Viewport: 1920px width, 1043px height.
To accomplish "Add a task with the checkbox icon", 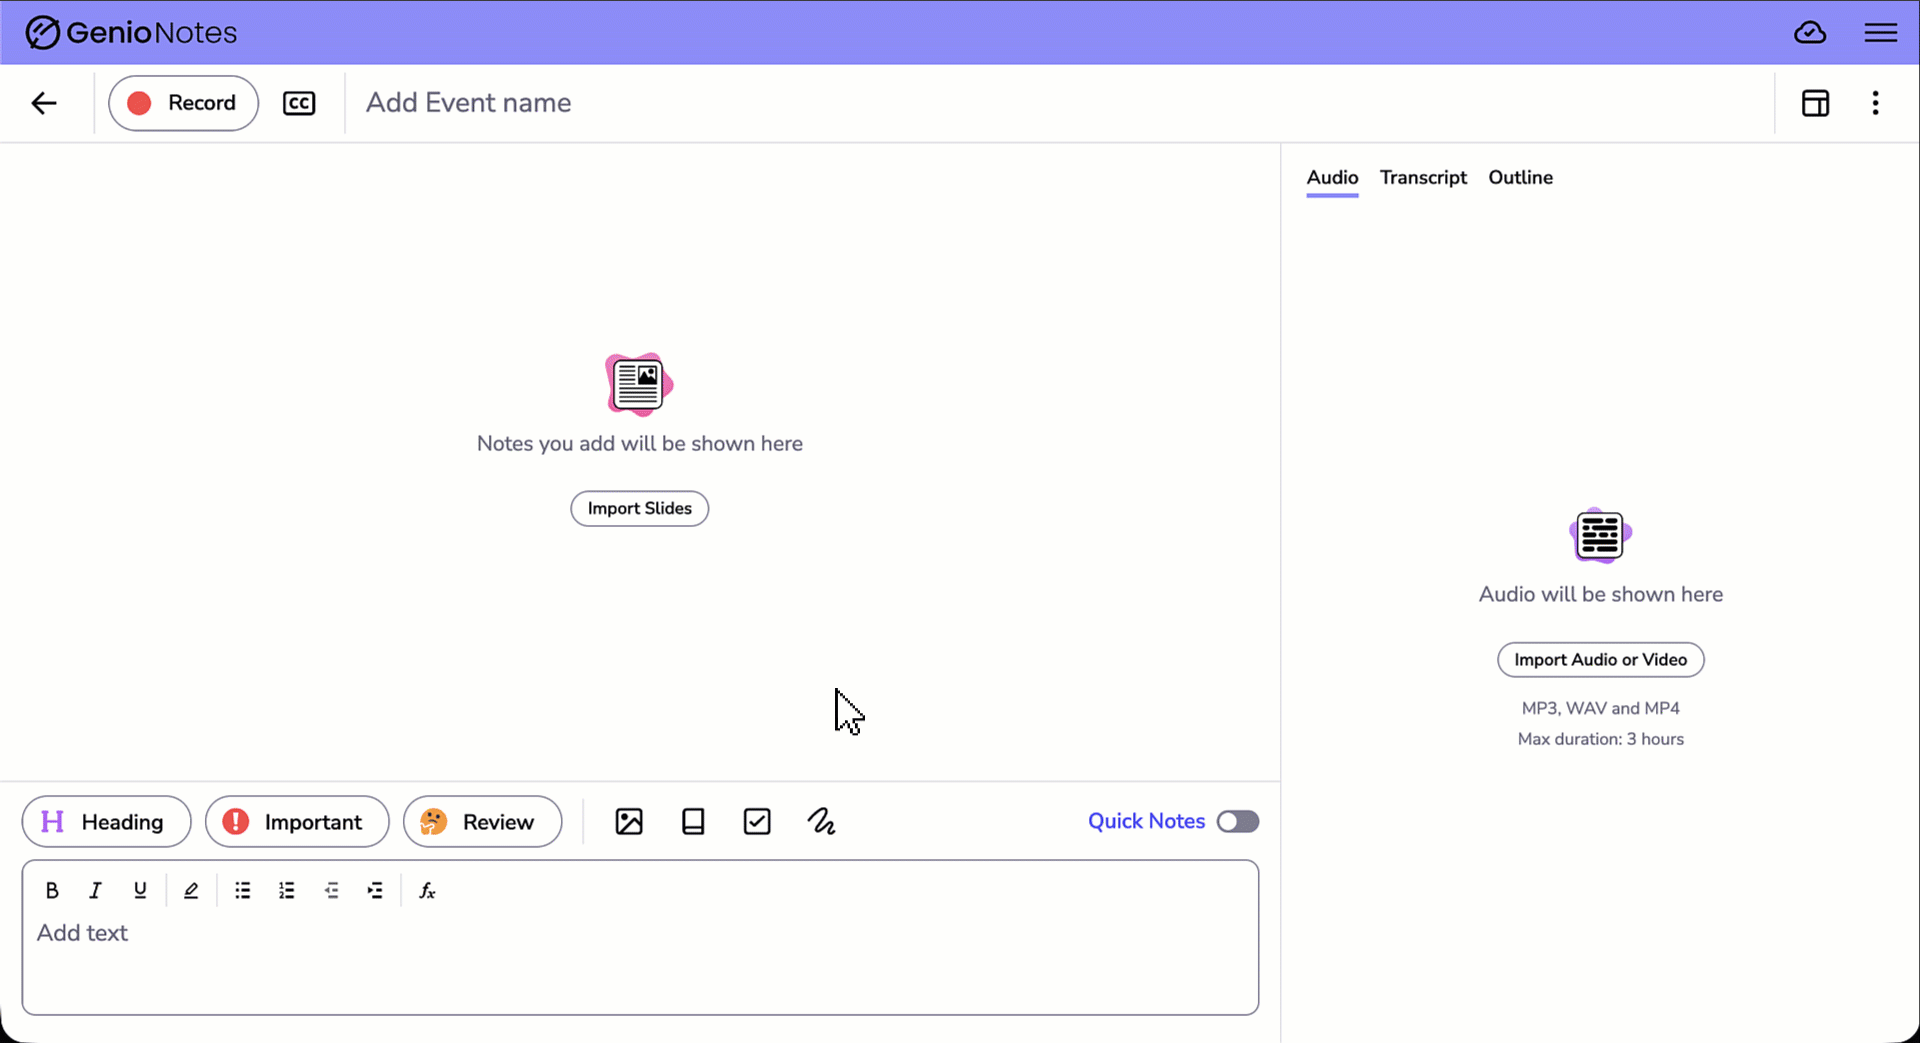I will (757, 822).
